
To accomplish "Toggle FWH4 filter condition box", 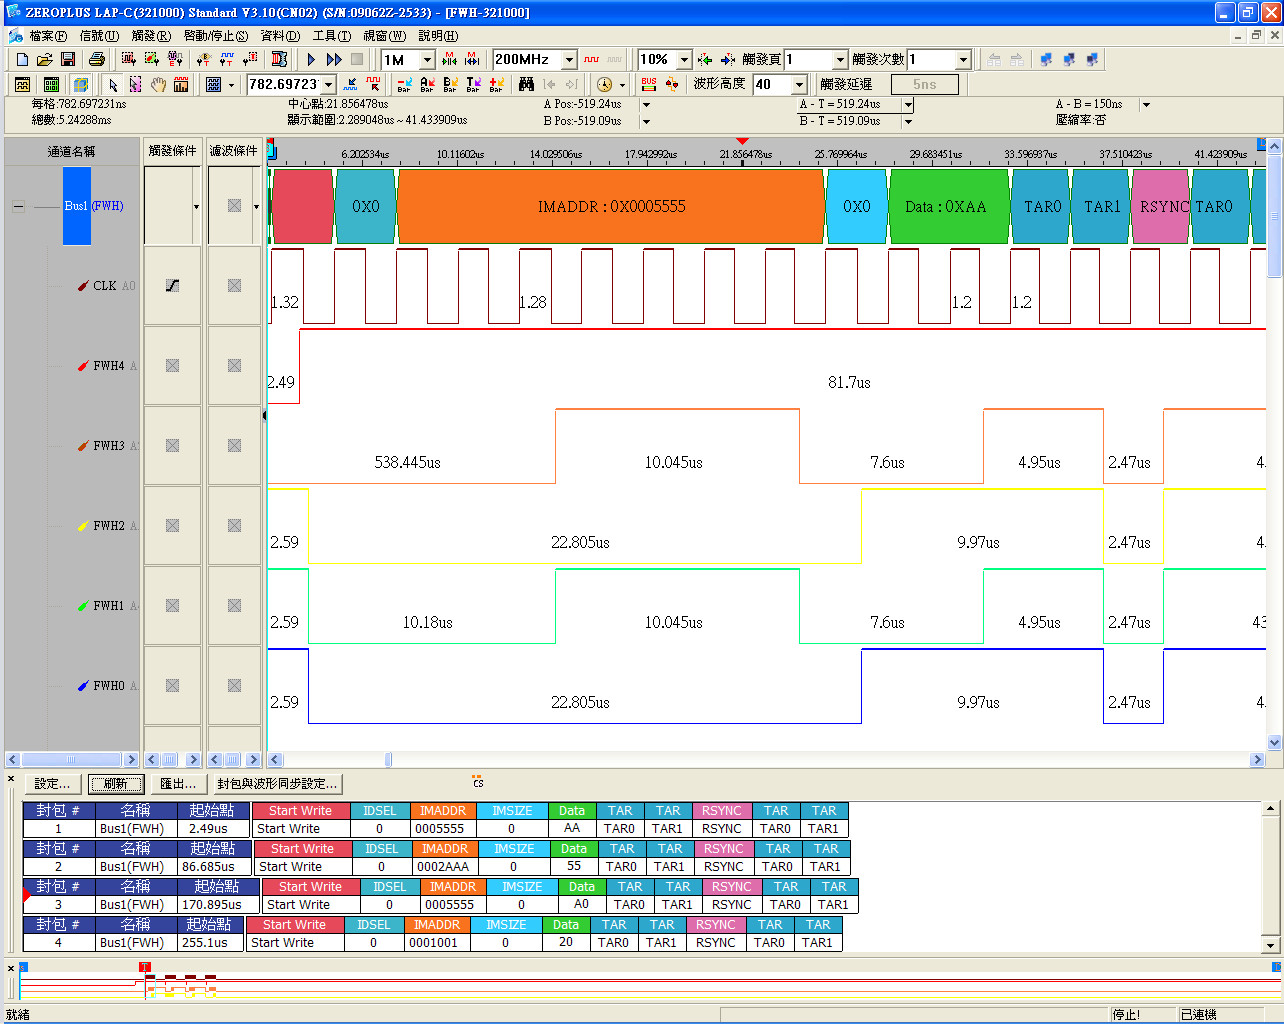I will point(234,366).
